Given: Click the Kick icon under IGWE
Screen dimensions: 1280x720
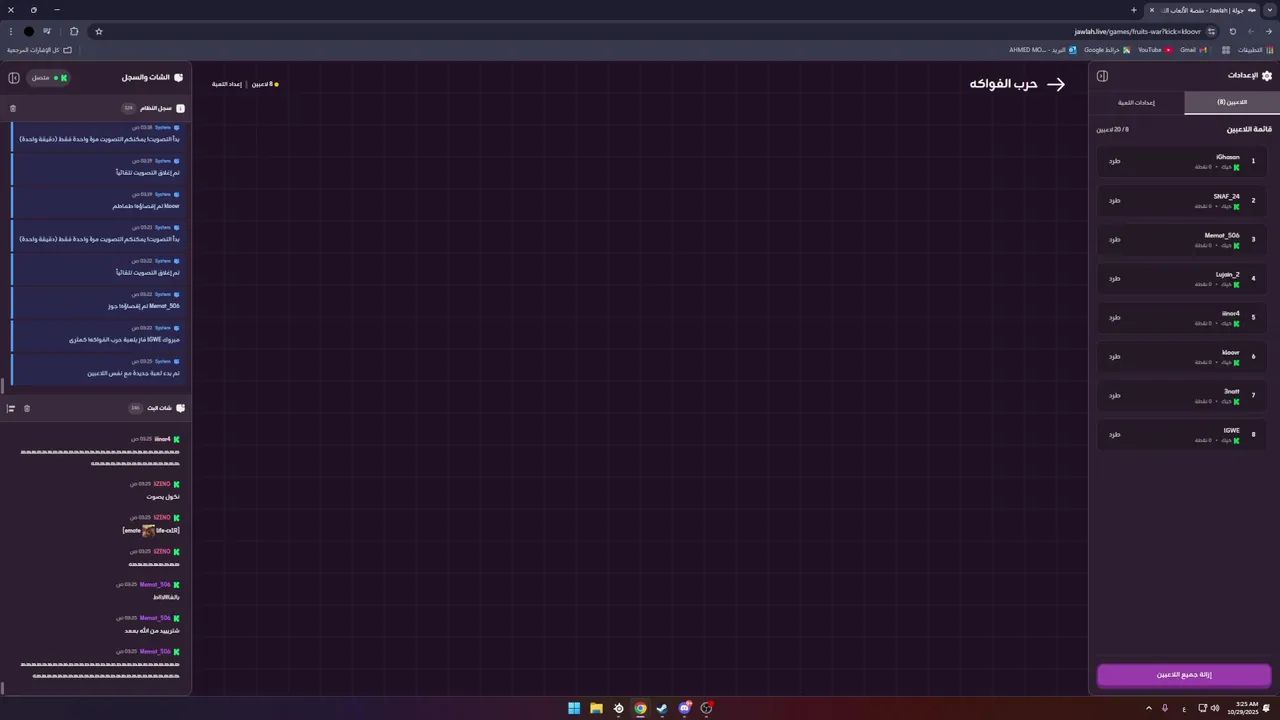Looking at the screenshot, I should pos(1236,440).
